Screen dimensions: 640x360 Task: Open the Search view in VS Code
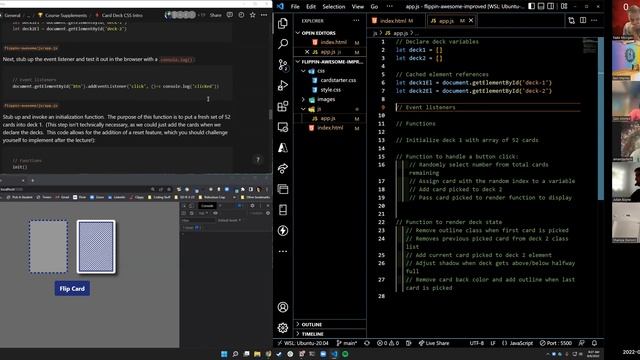pyautogui.click(x=283, y=44)
